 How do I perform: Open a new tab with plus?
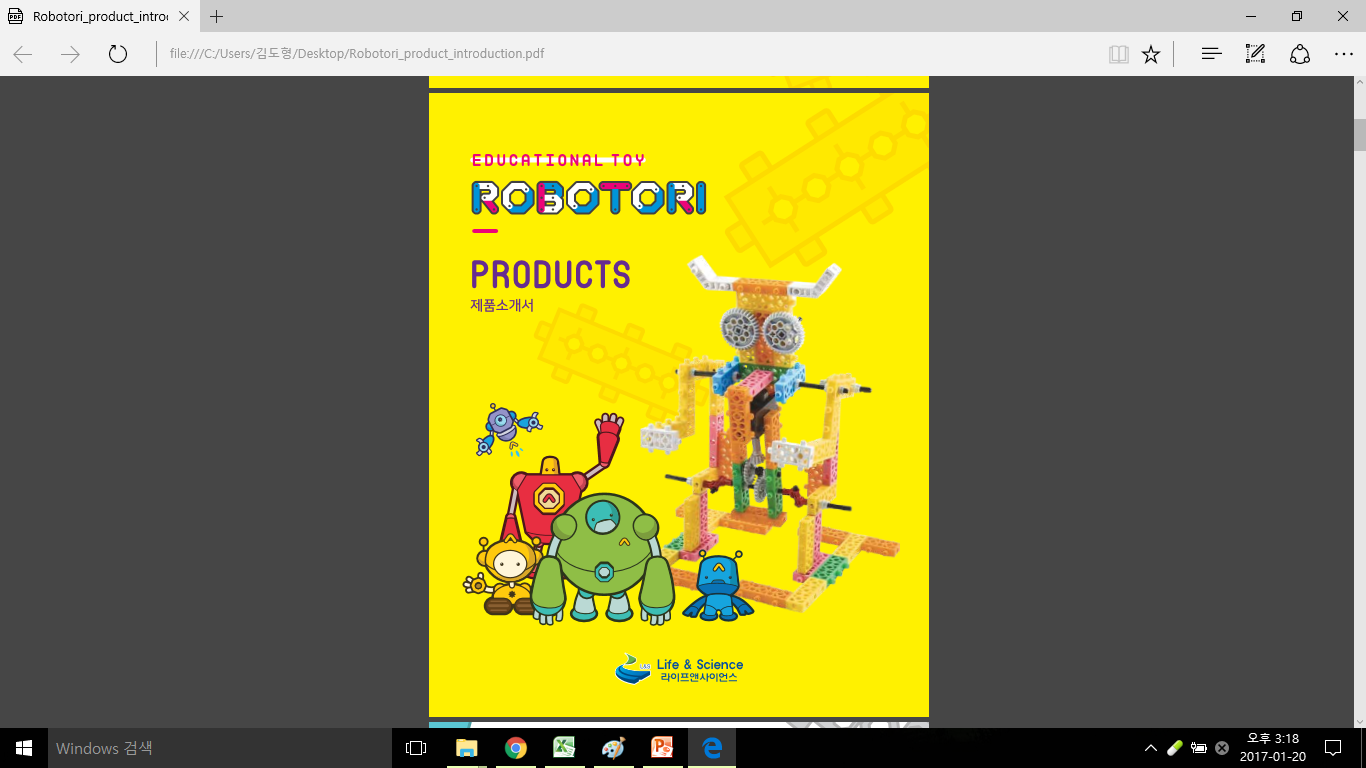pos(217,16)
